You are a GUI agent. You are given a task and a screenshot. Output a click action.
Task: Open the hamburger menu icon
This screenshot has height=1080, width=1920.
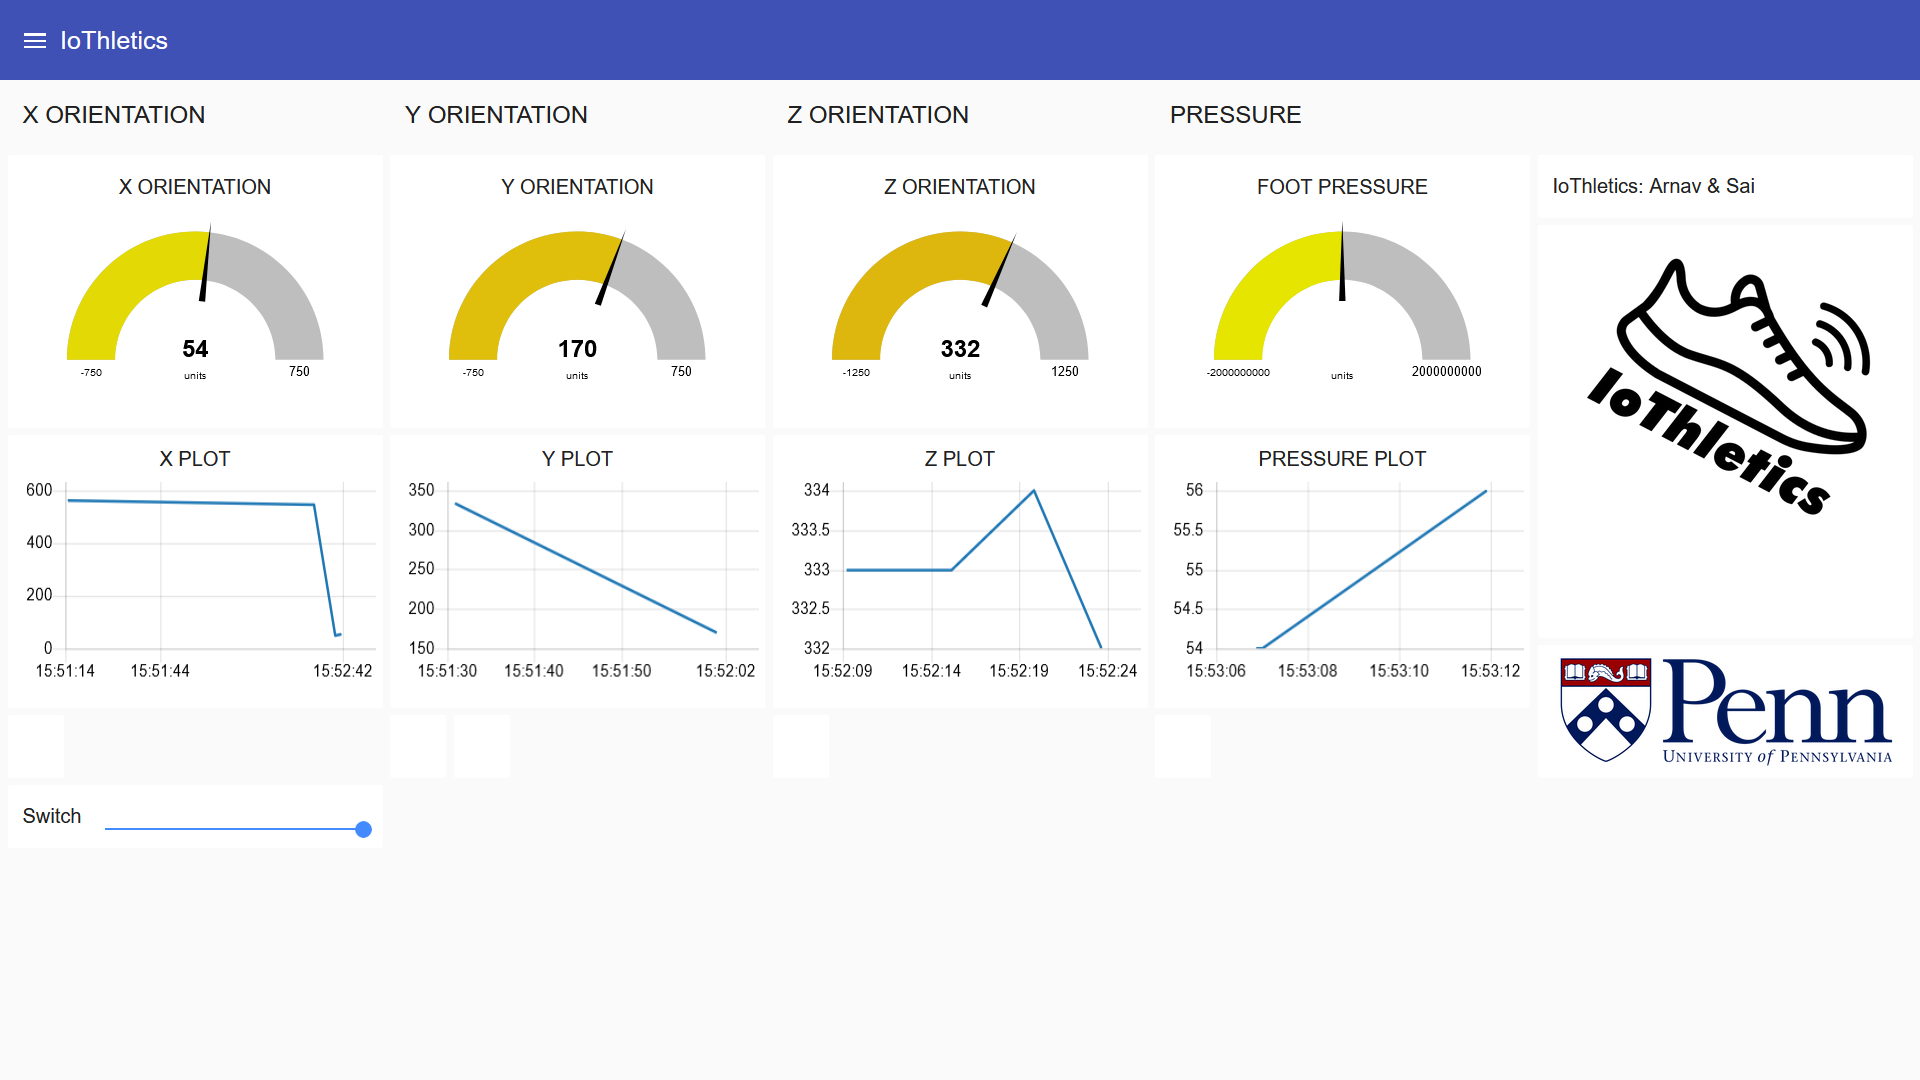(x=35, y=41)
